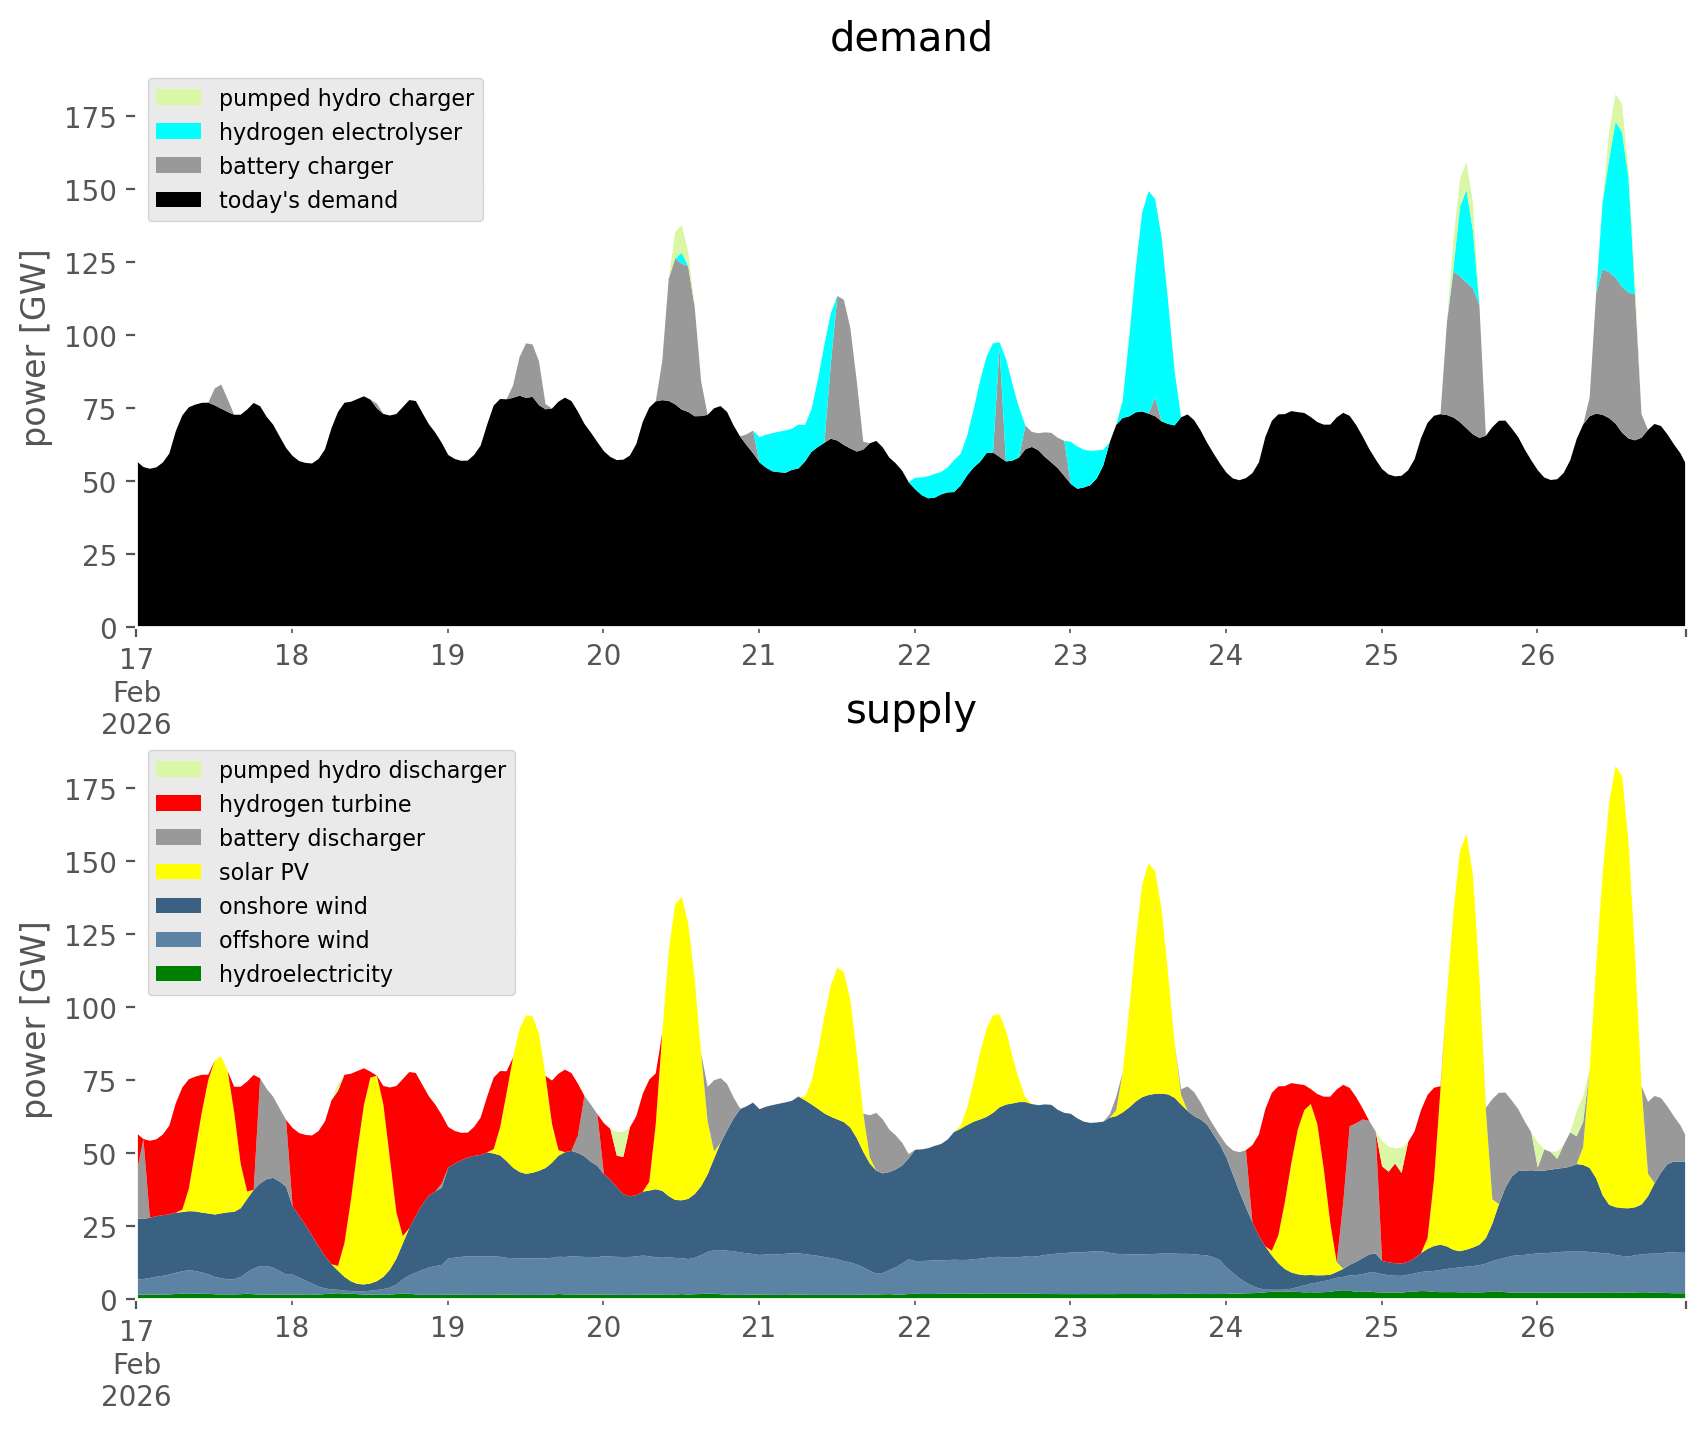Screen dimensions: 1706x1431
Task: Click the 24 date tick on supply chart
Action: (1225, 1328)
